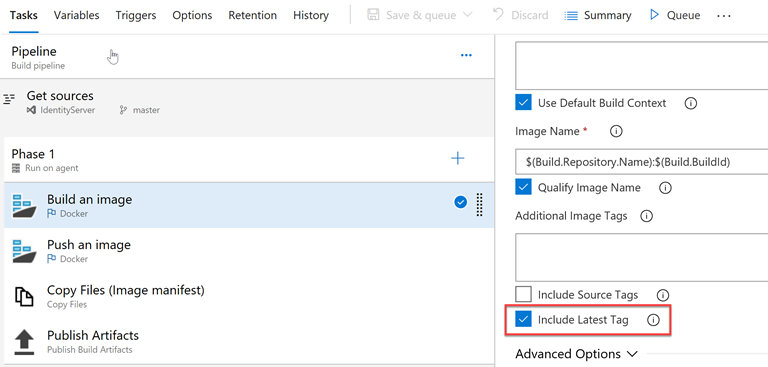Screen dimensions: 768x367
Task: Show info for Include Source Tags
Action: [x=663, y=295]
